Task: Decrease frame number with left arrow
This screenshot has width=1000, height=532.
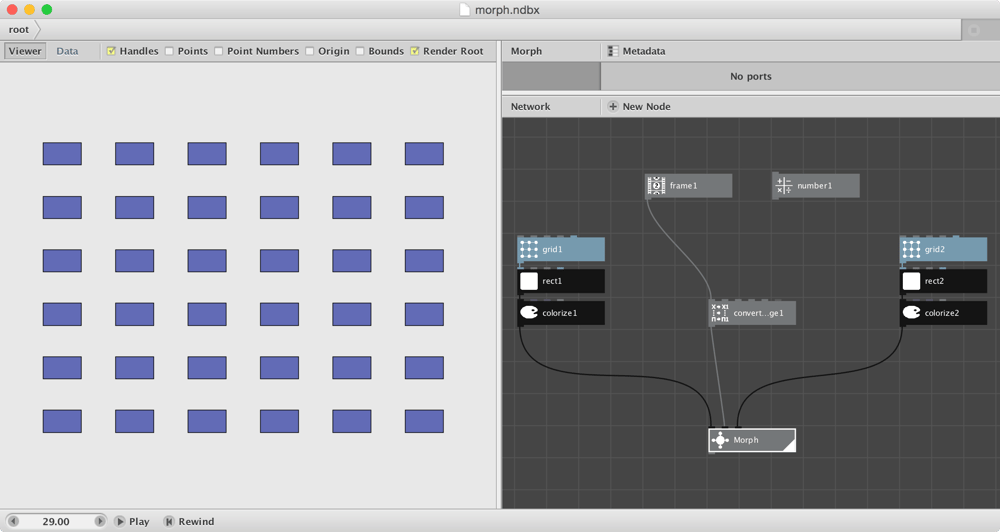Action: coord(13,521)
